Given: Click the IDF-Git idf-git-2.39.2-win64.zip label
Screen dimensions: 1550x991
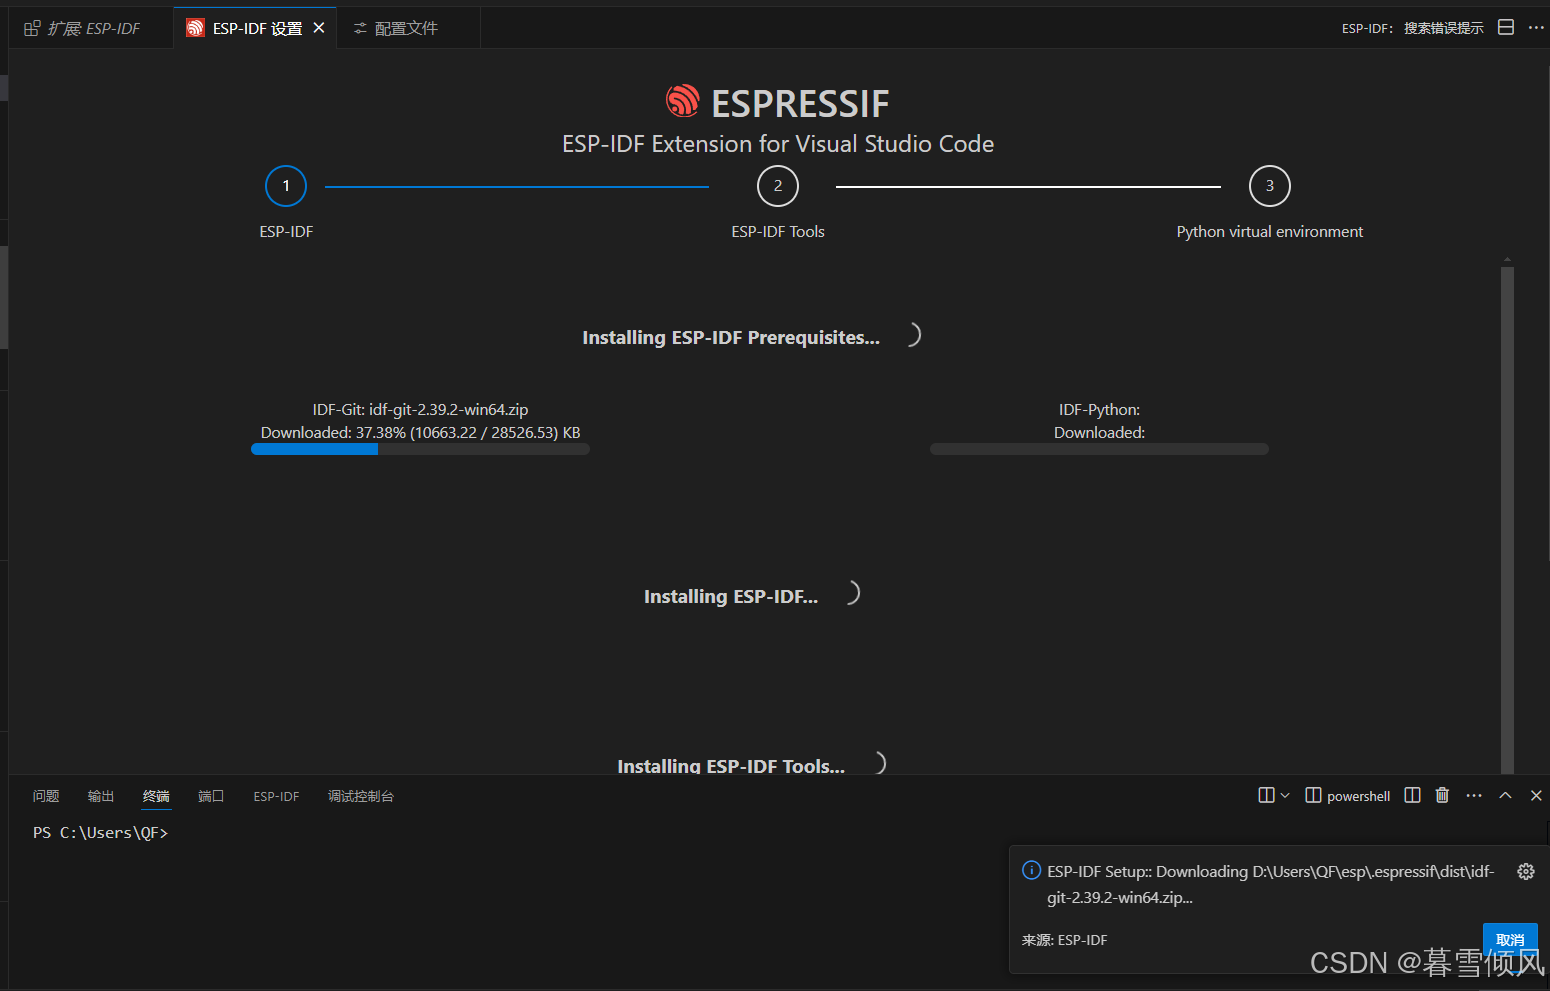Looking at the screenshot, I should pyautogui.click(x=420, y=409).
